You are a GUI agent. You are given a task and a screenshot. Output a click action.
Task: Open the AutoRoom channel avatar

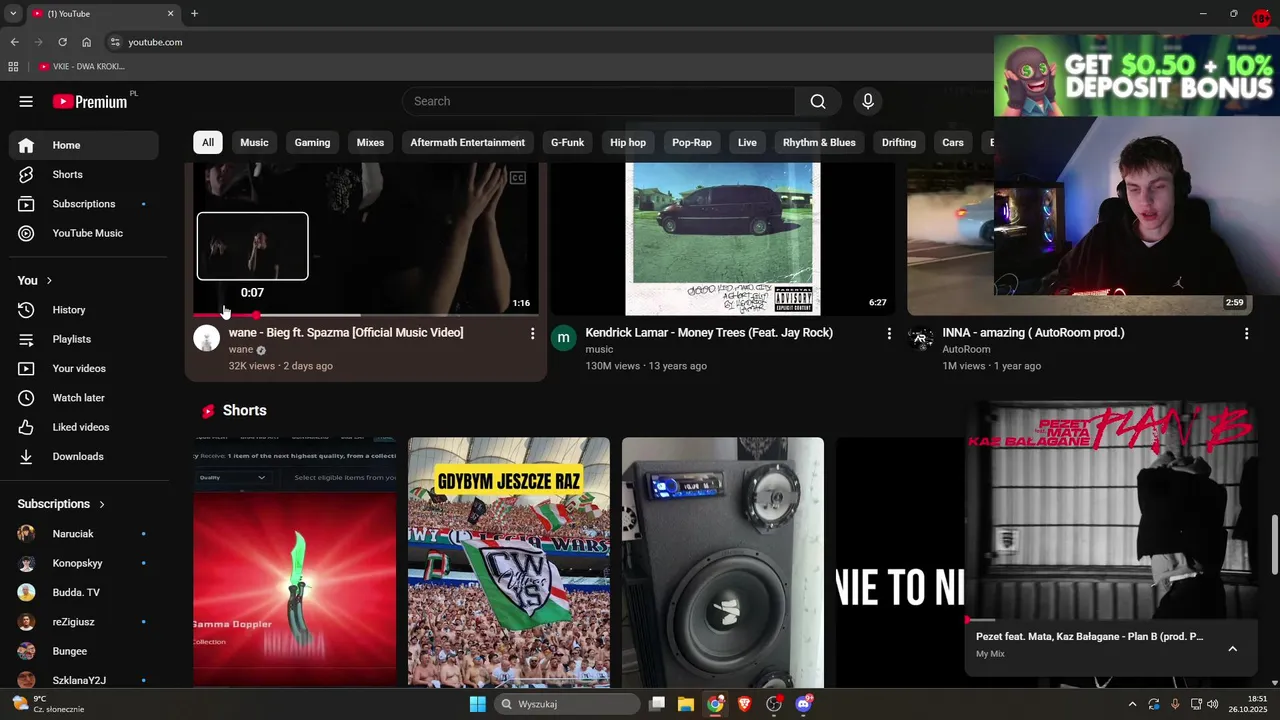tap(920, 338)
